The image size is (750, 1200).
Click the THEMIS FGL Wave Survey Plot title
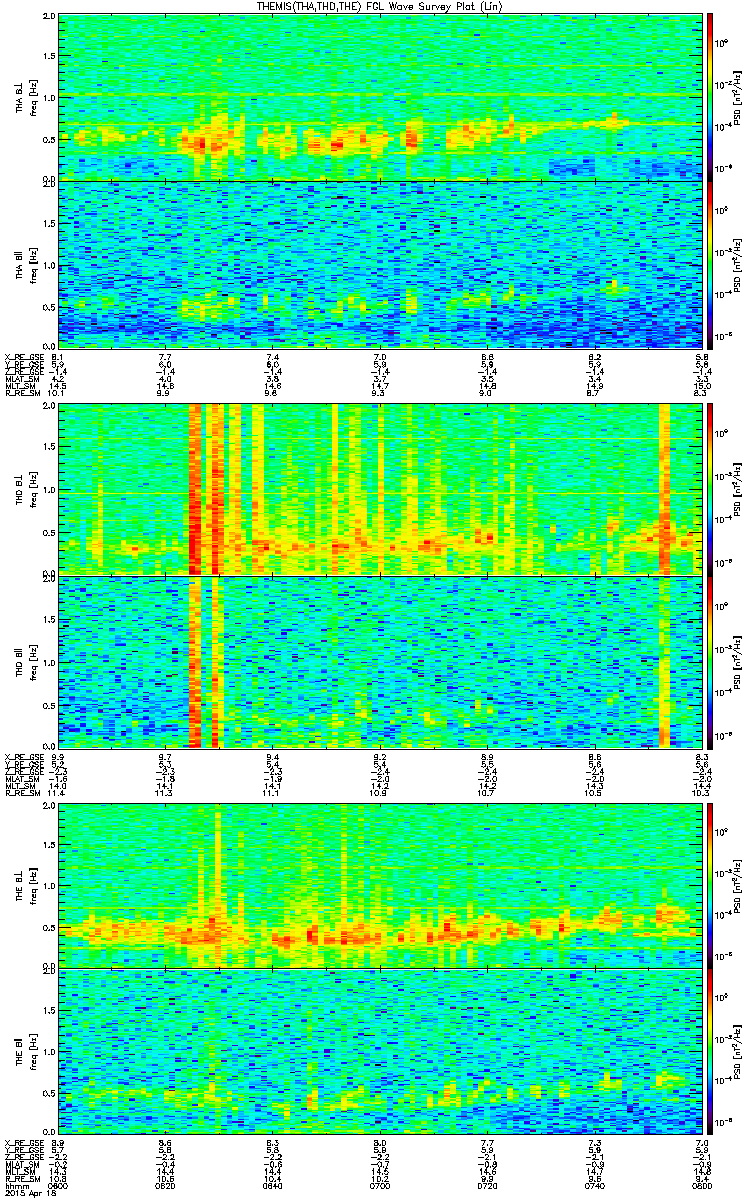tap(382, 7)
